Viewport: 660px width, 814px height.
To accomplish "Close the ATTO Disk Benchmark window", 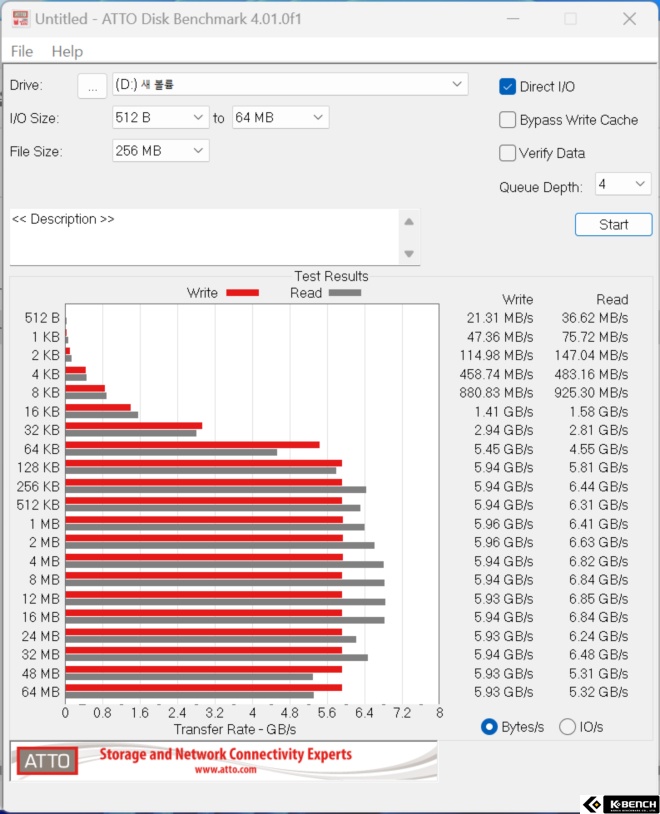I will [629, 19].
